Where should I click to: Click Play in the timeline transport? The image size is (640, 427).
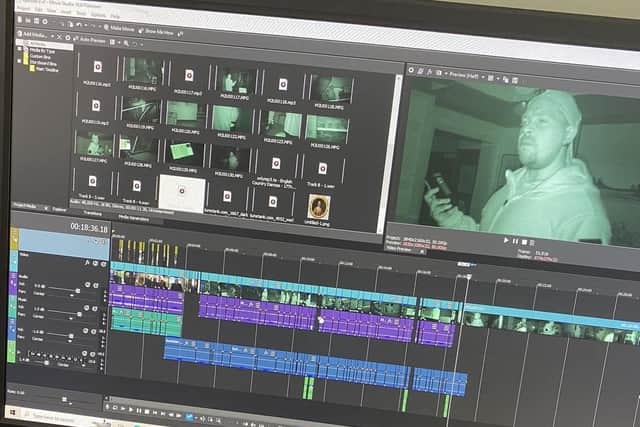point(131,409)
